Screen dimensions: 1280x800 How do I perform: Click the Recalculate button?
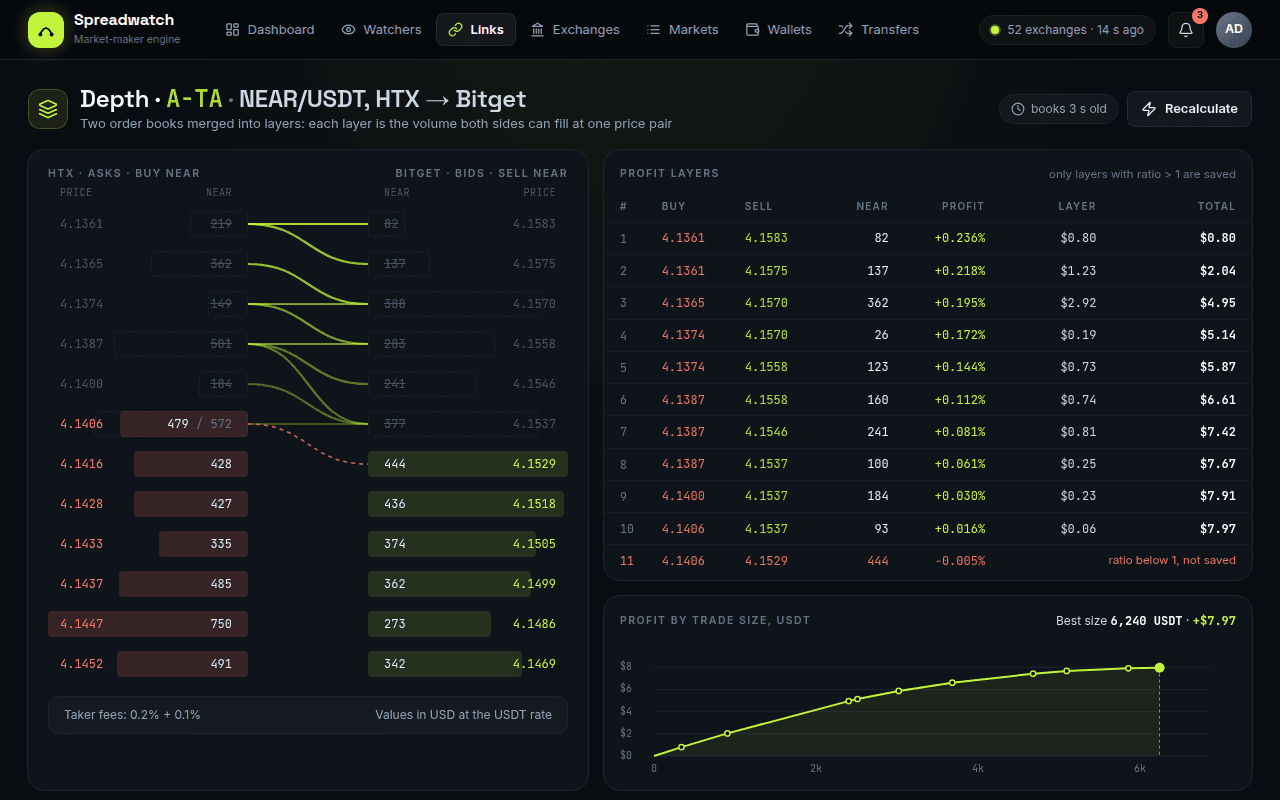(1189, 109)
